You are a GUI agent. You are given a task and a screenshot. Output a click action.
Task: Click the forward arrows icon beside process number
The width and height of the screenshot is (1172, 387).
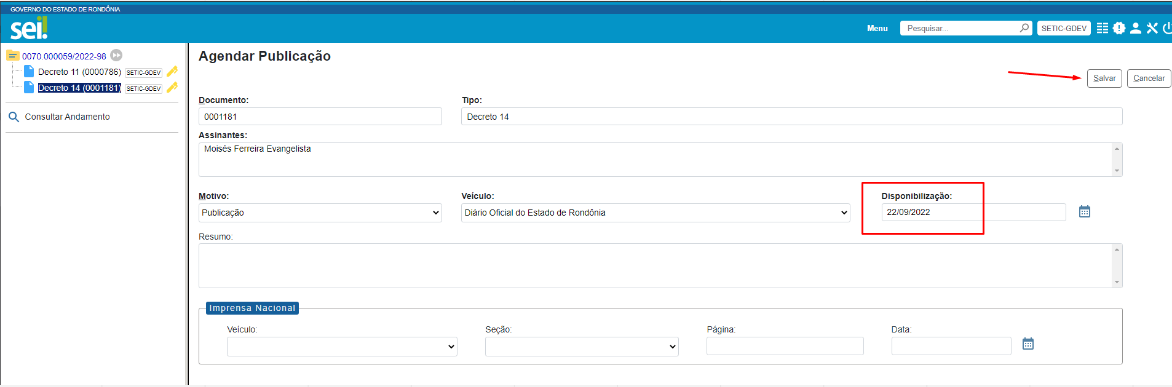[116, 55]
